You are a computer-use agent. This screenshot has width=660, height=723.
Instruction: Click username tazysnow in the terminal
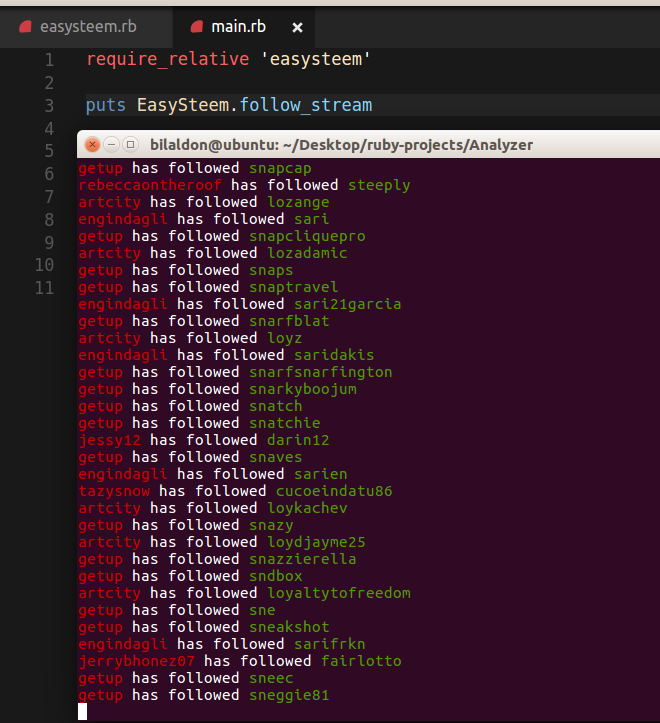point(114,492)
